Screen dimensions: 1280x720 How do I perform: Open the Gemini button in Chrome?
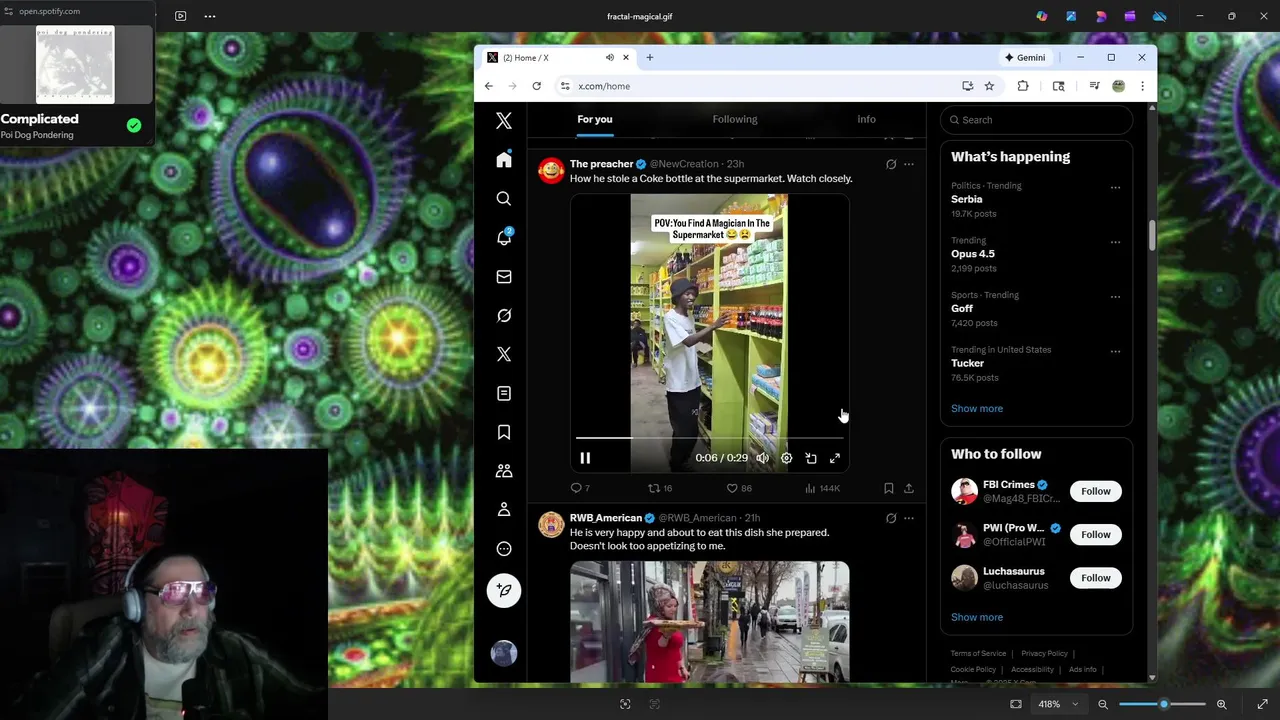[x=1025, y=57]
